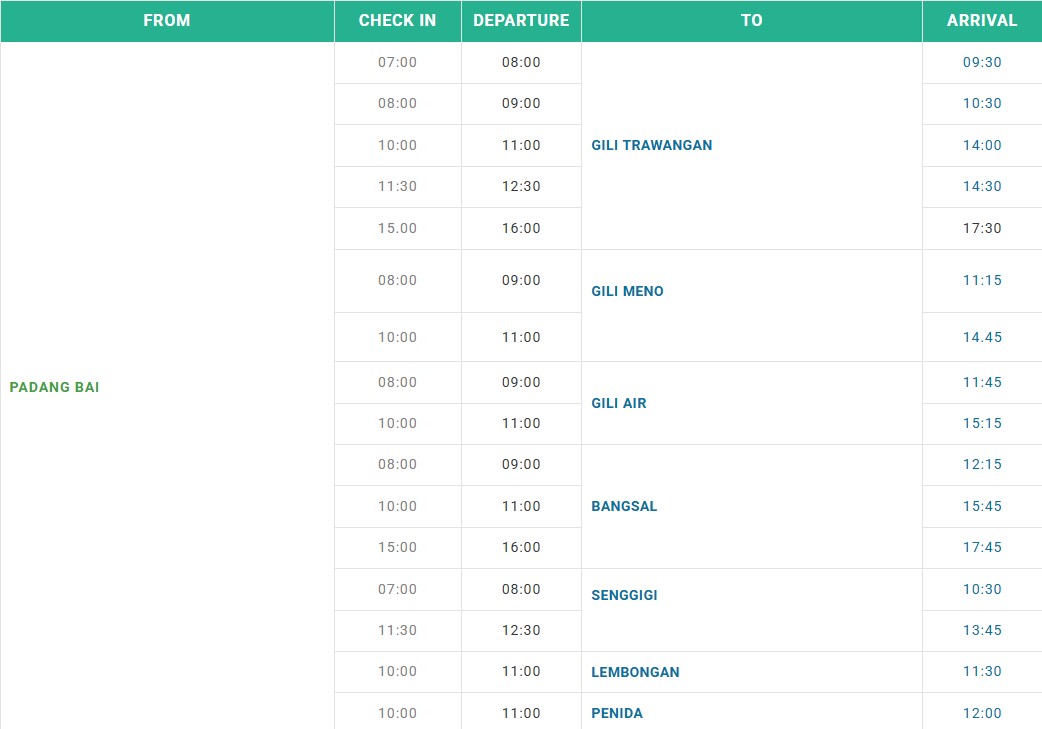Select the 13:45 Senggigi arrival time

981,630
